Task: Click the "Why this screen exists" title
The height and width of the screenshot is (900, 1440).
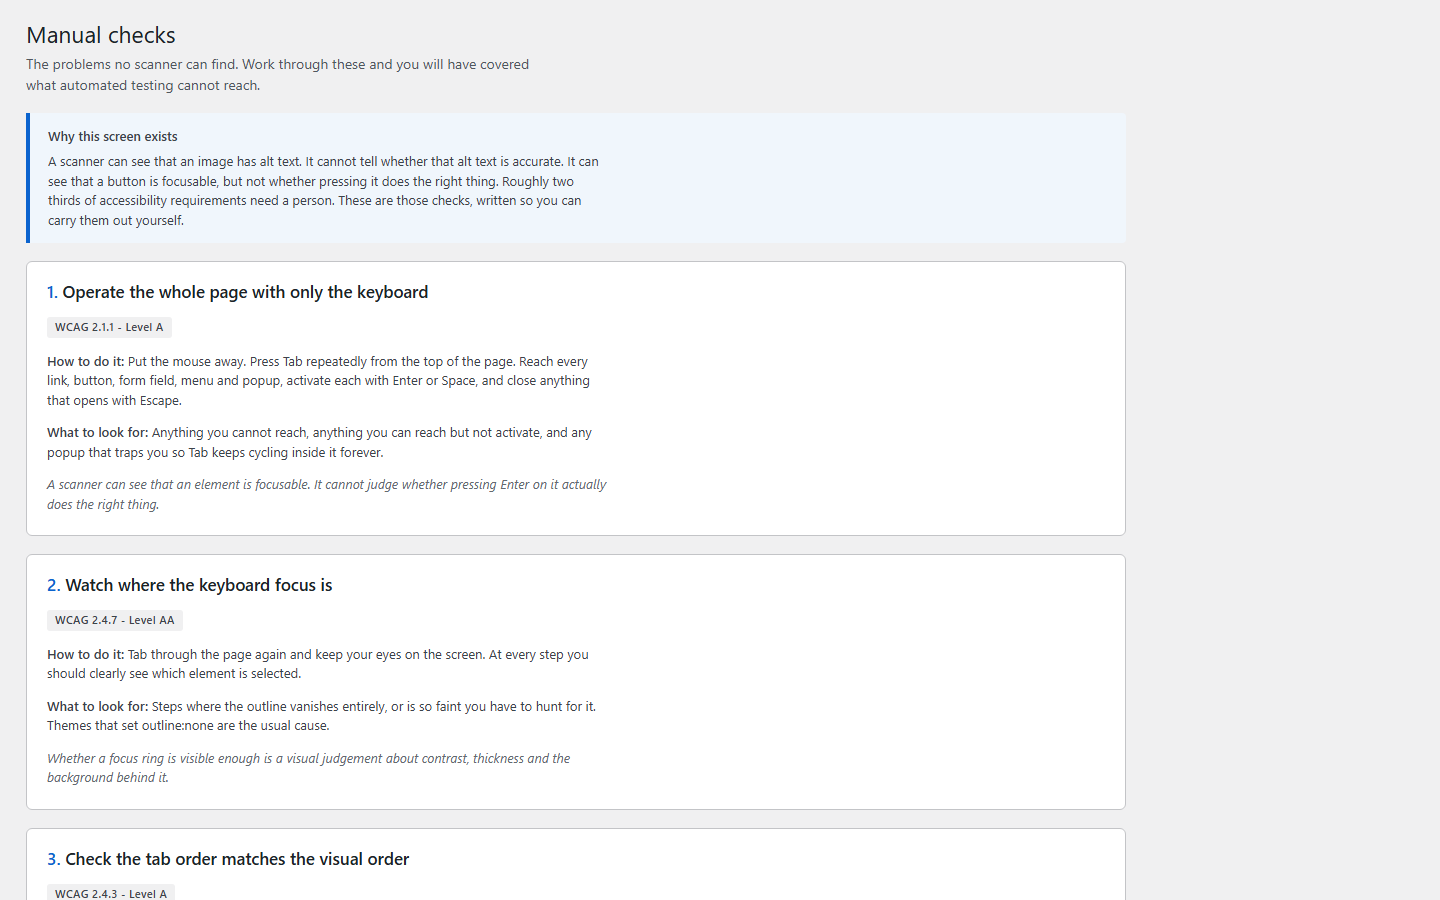Action: pos(113,137)
